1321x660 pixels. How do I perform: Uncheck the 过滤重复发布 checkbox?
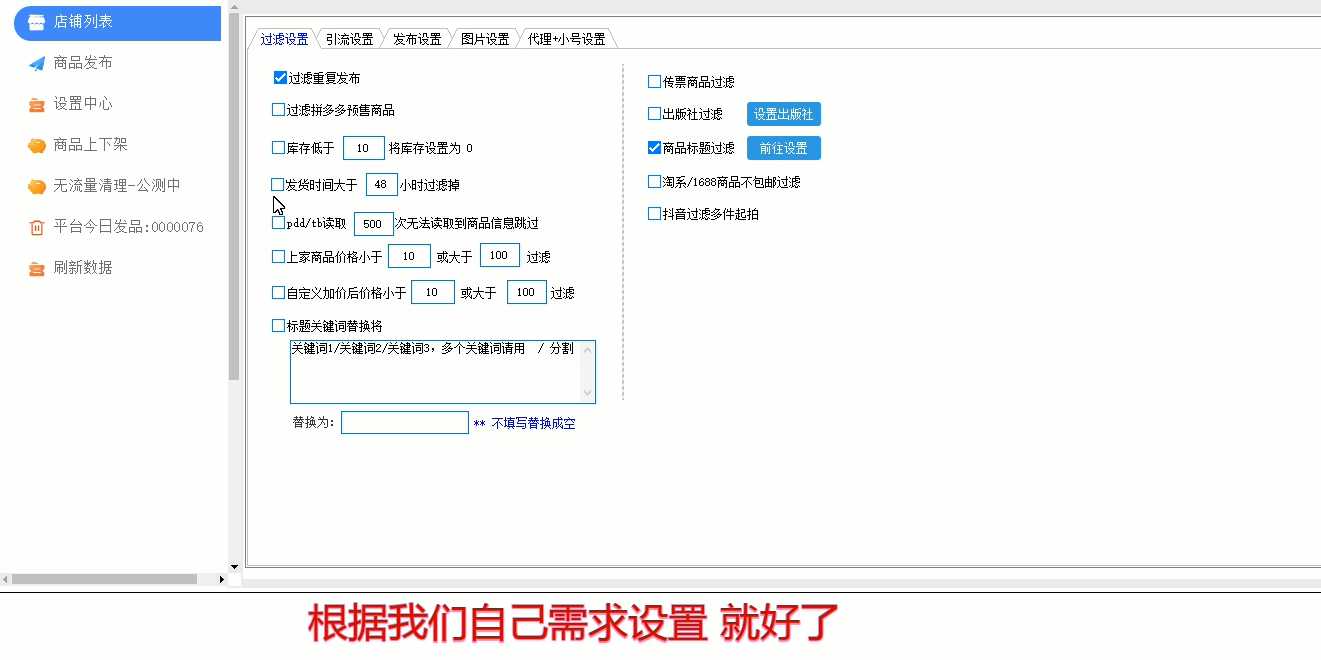(x=280, y=78)
